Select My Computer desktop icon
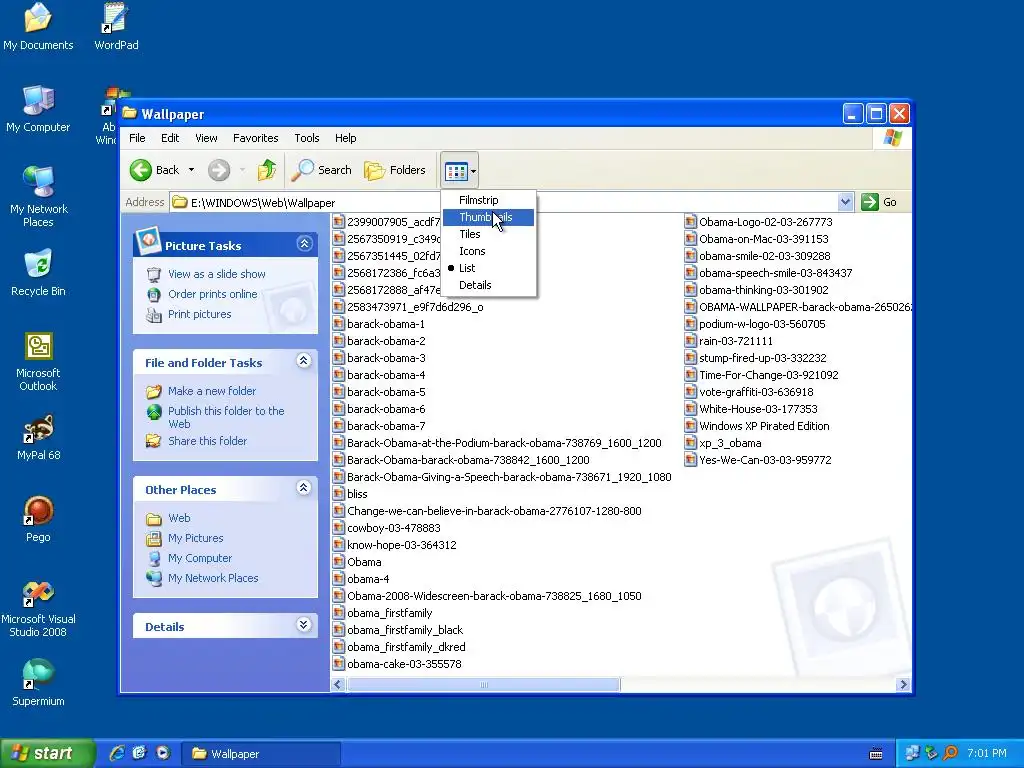 [x=38, y=108]
